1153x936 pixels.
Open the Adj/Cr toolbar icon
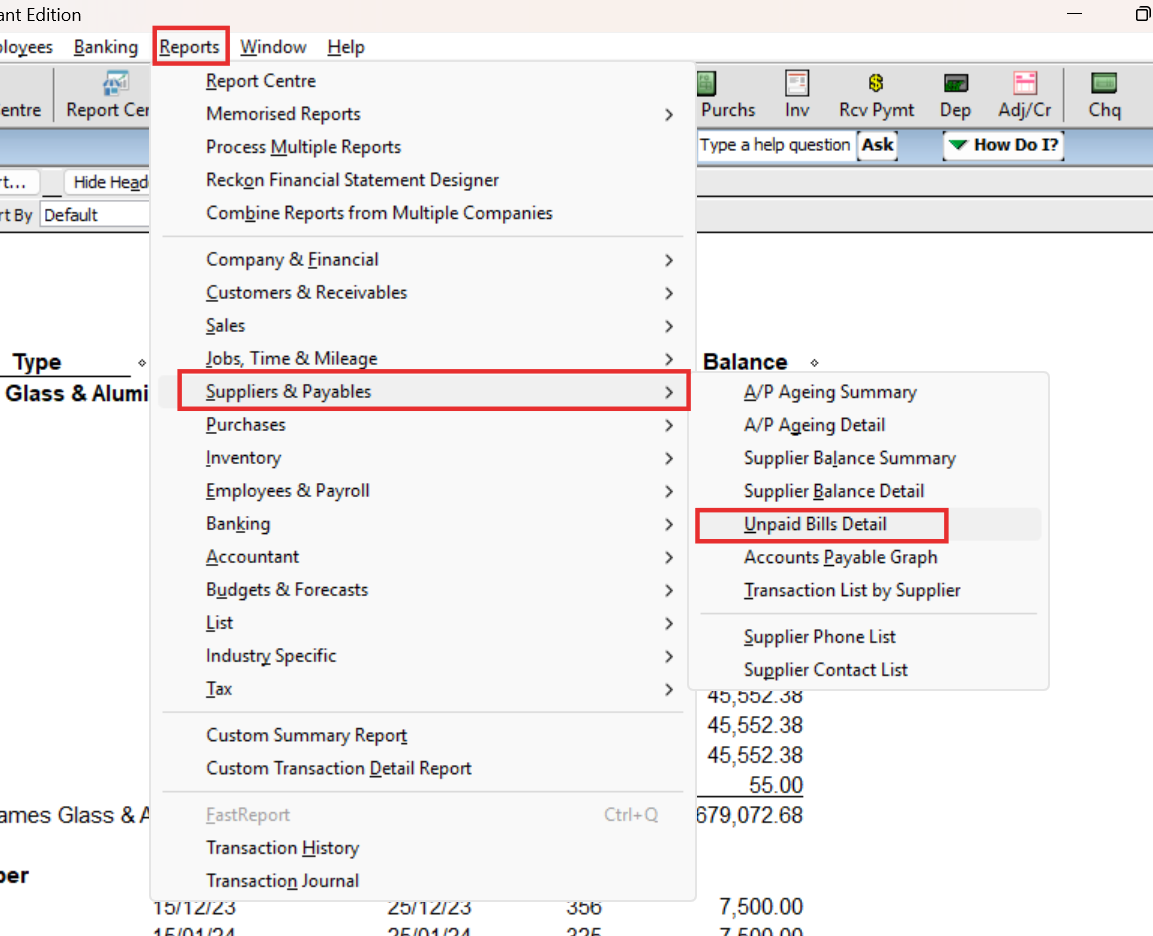click(x=1024, y=95)
